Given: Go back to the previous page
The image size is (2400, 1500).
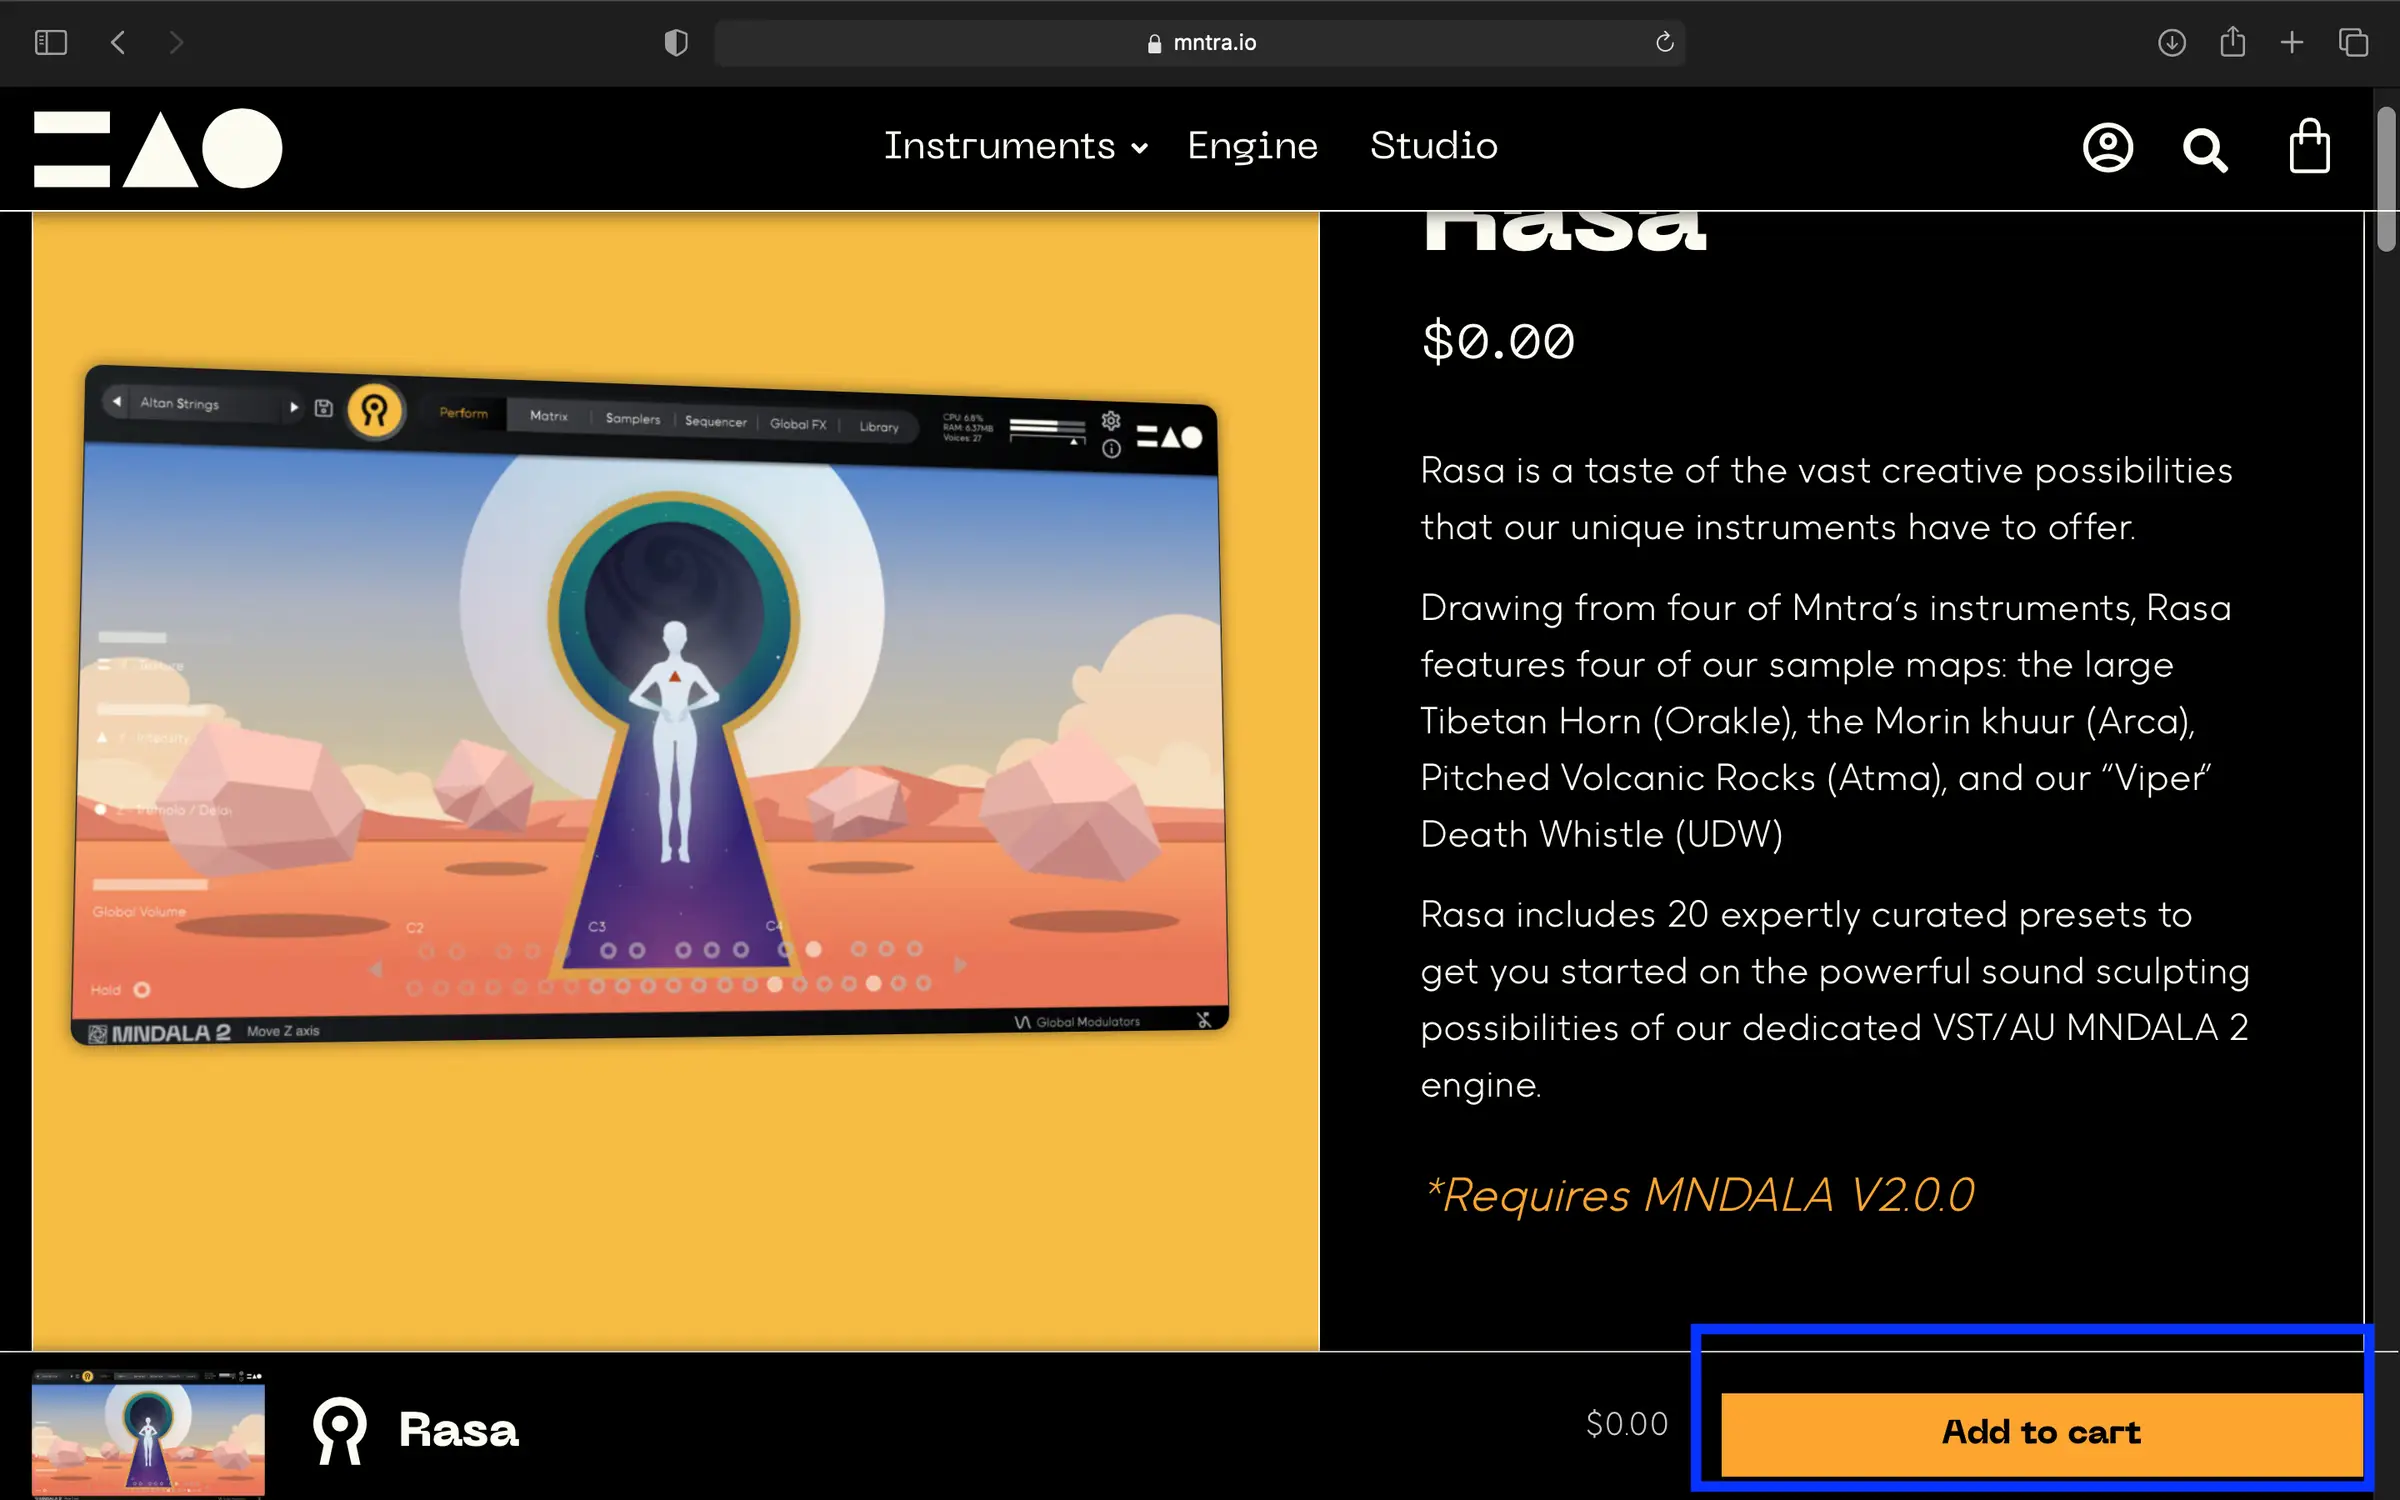Looking at the screenshot, I should [x=118, y=42].
